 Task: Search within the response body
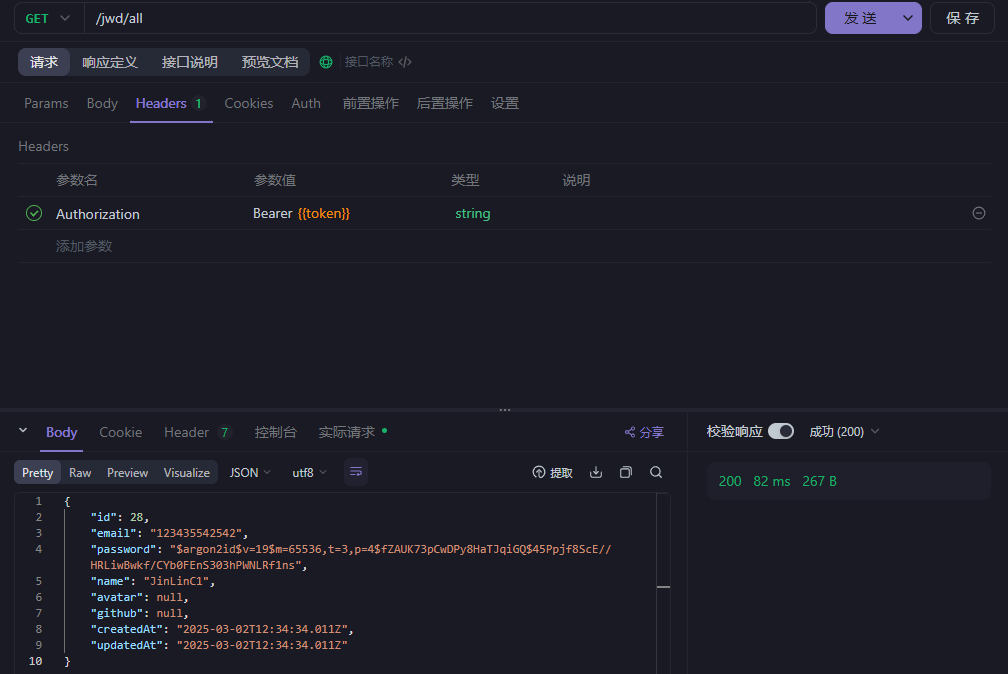(x=656, y=472)
